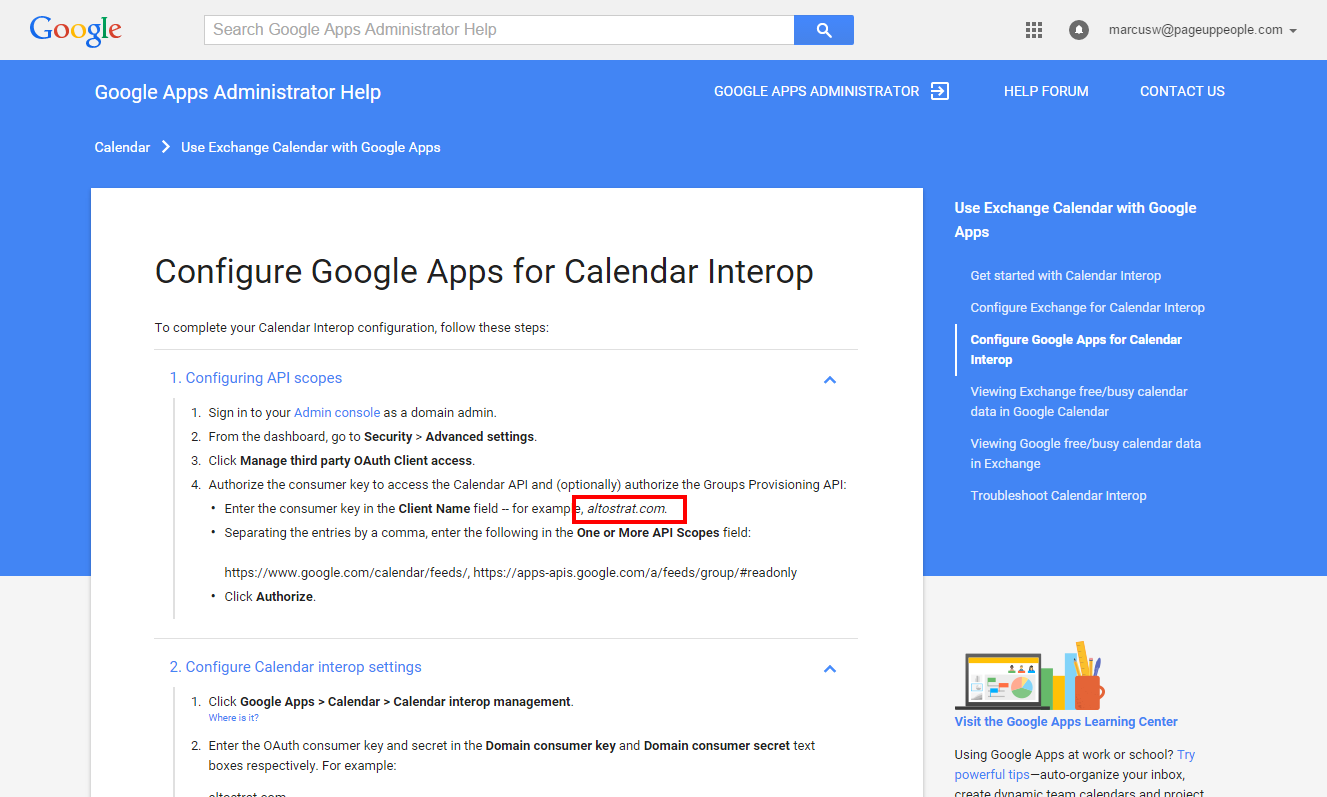Viewport: 1327px width, 797px height.
Task: Click the sign-in arrow icon beside Google Apps Administrator
Action: pyautogui.click(x=939, y=91)
